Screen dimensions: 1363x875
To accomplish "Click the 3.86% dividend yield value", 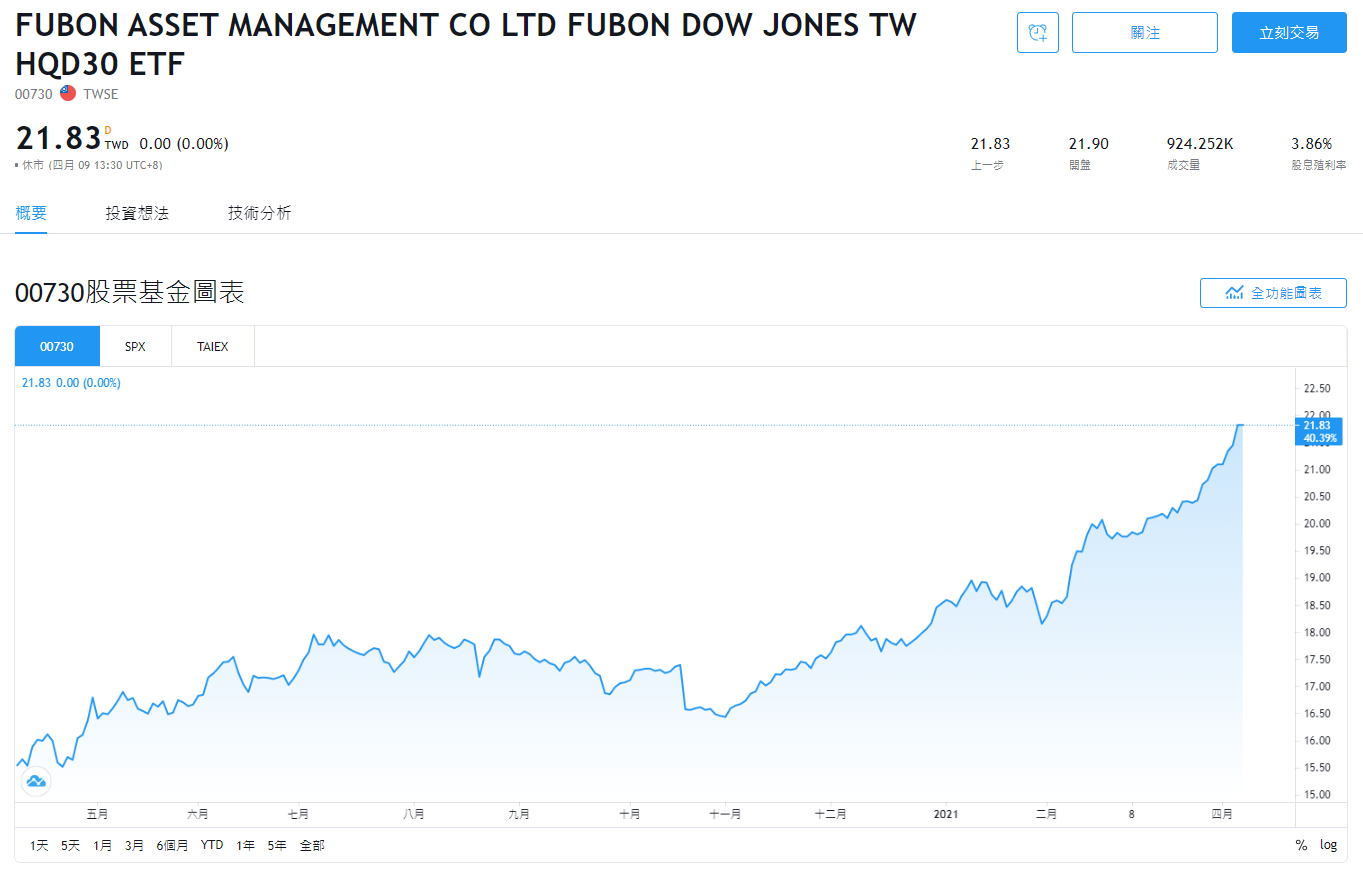I will (x=1312, y=144).
